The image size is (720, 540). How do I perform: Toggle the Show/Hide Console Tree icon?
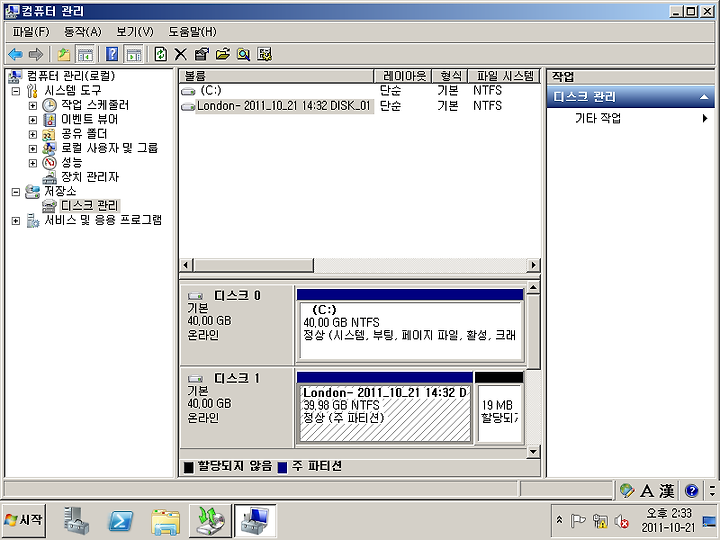point(85,54)
